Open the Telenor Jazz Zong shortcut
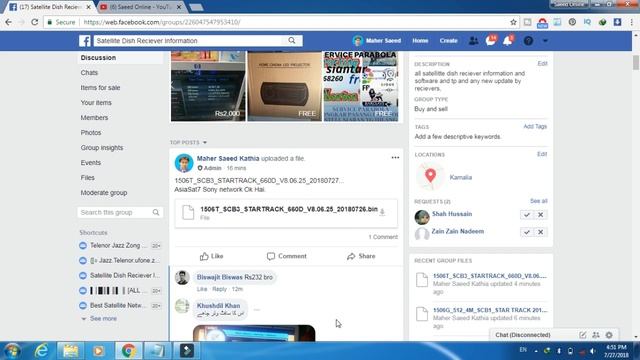This screenshot has width=640, height=360. pyautogui.click(x=118, y=245)
